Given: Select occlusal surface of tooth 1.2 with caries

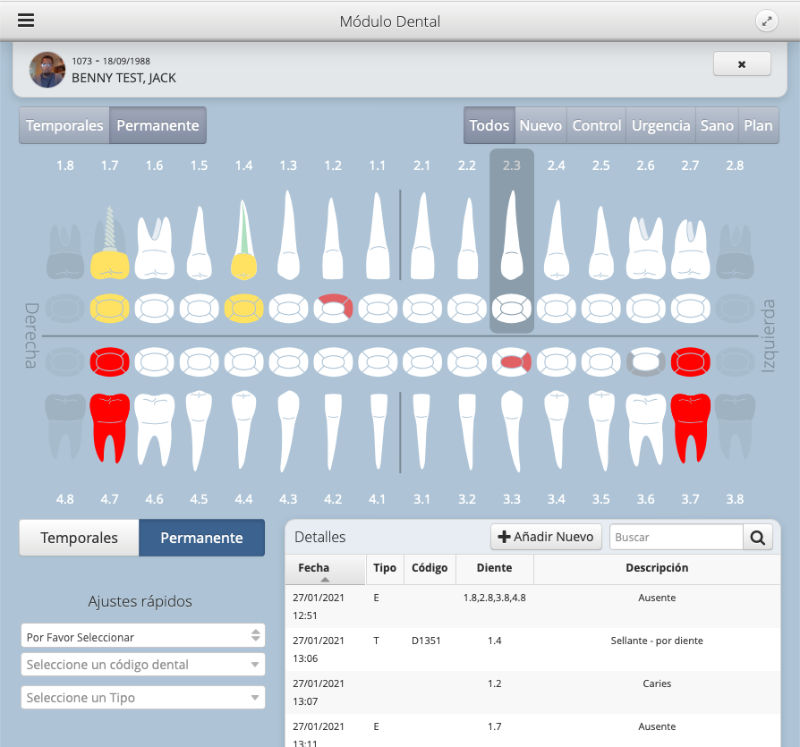Looking at the screenshot, I should [x=333, y=307].
